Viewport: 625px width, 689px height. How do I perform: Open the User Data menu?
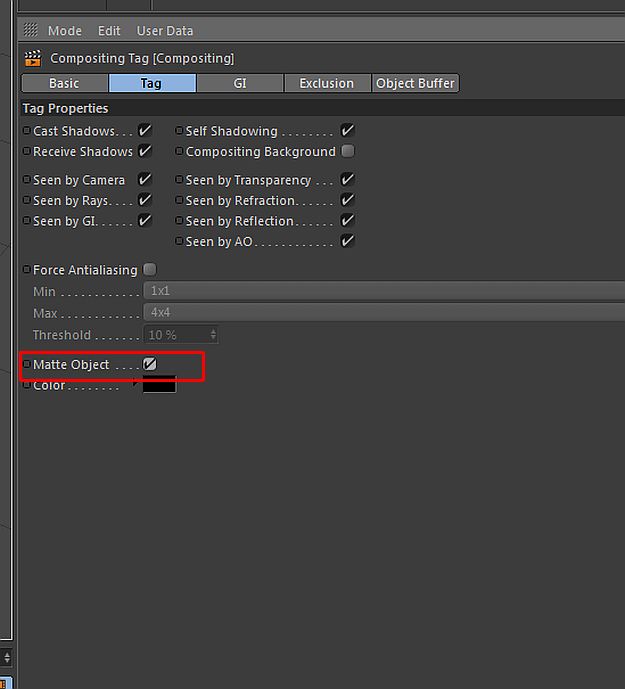coord(165,31)
